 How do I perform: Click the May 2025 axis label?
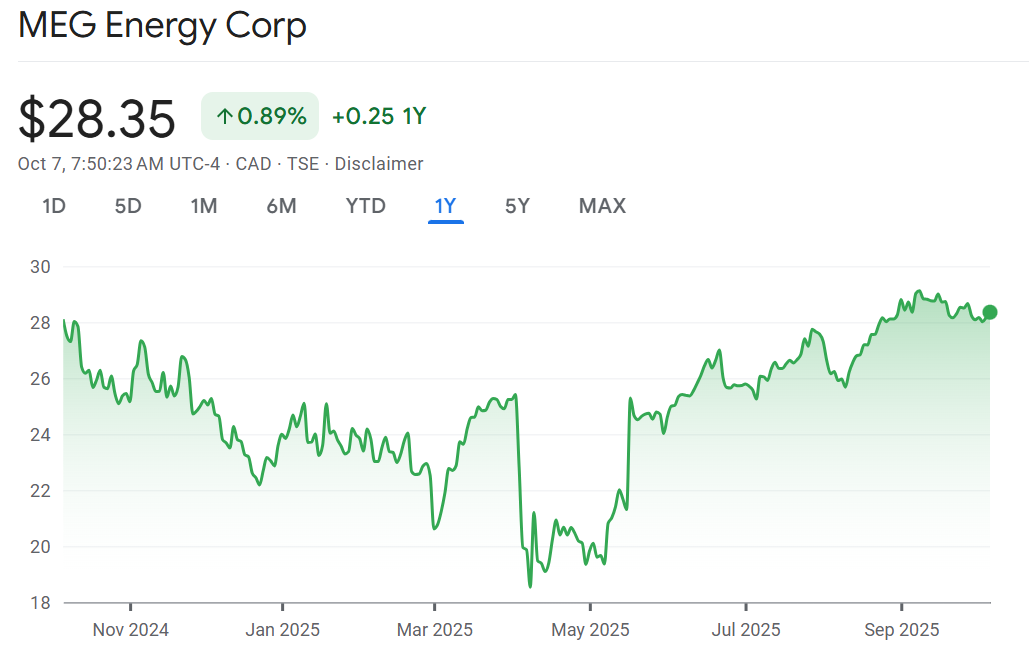coord(591,630)
